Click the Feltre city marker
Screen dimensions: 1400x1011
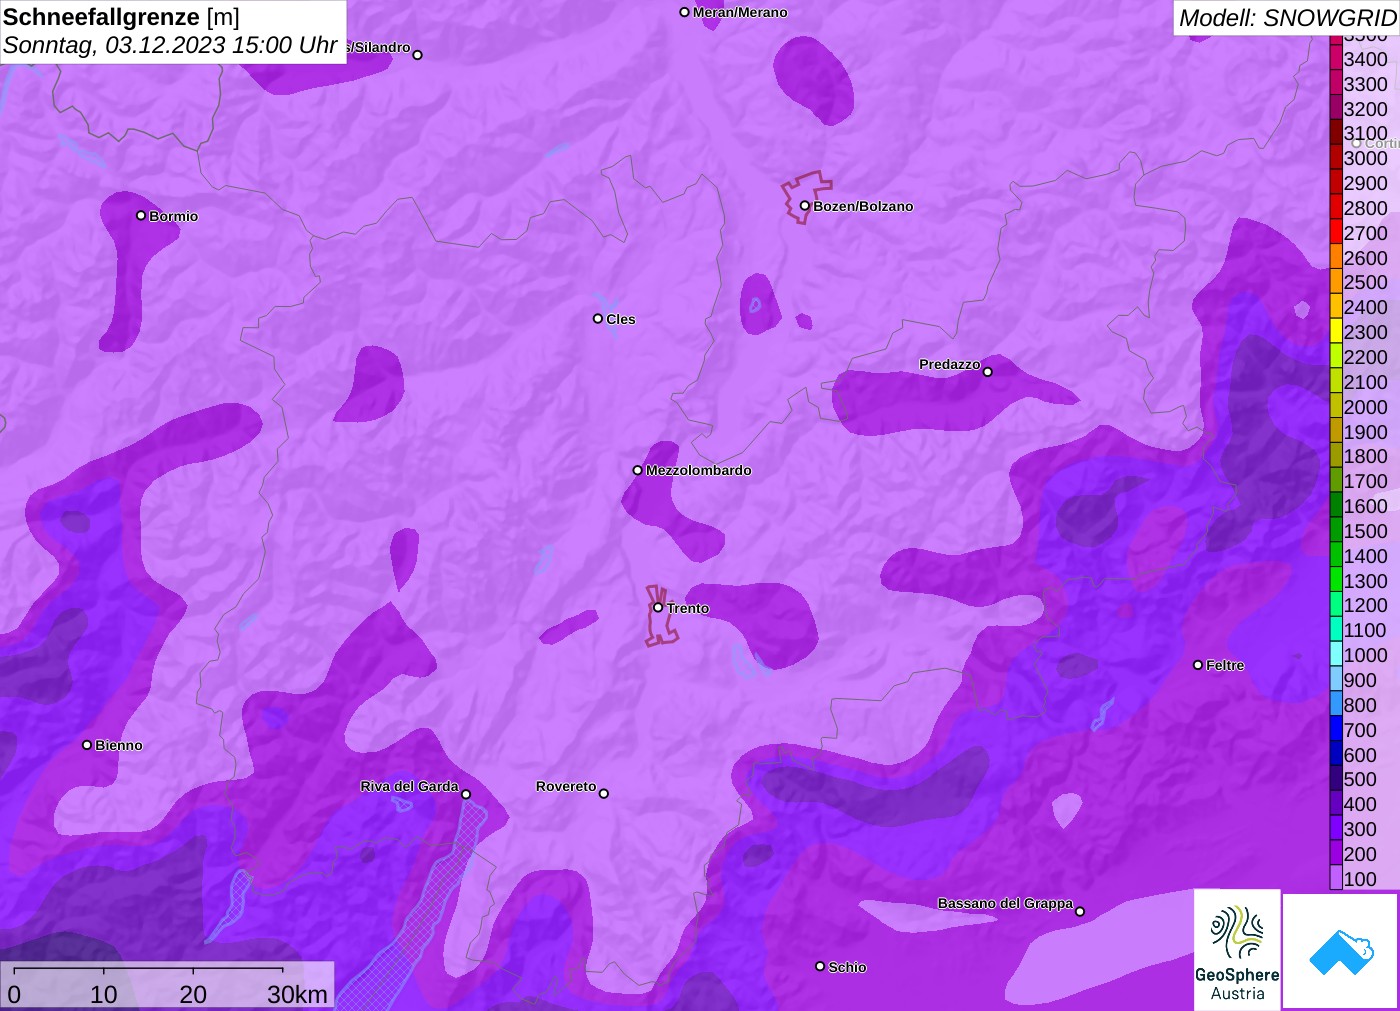point(1198,665)
